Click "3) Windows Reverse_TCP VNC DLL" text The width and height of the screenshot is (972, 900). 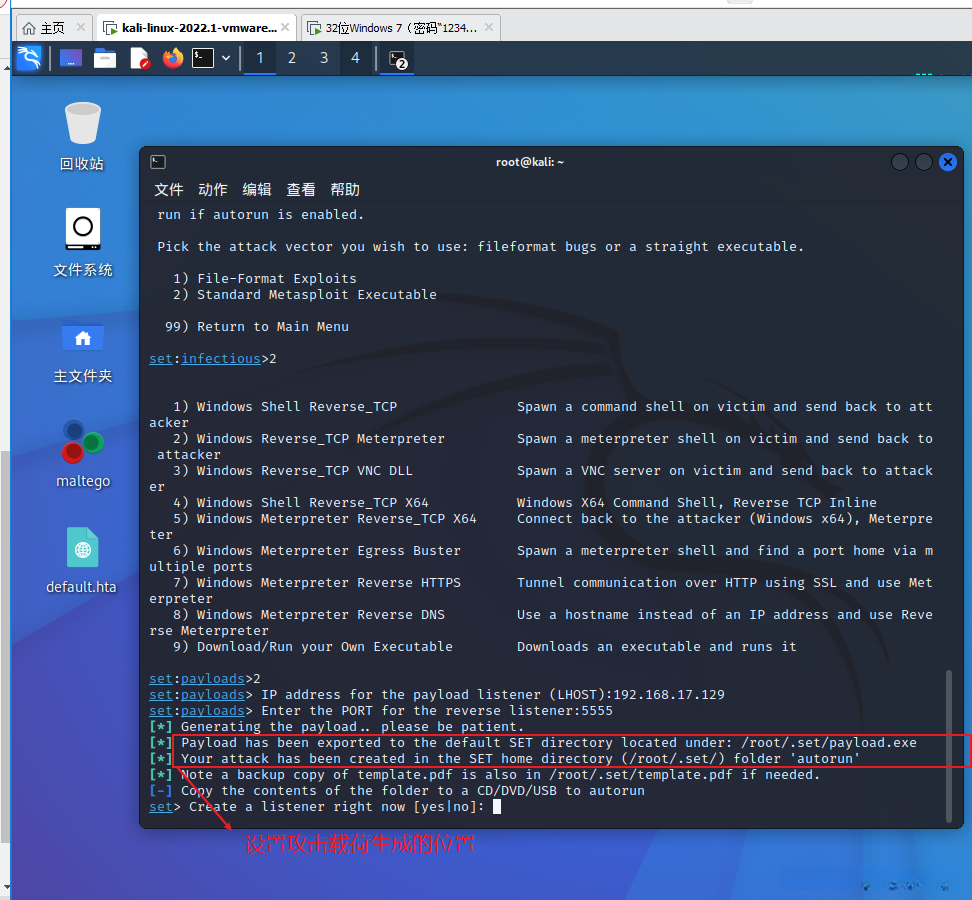point(293,471)
